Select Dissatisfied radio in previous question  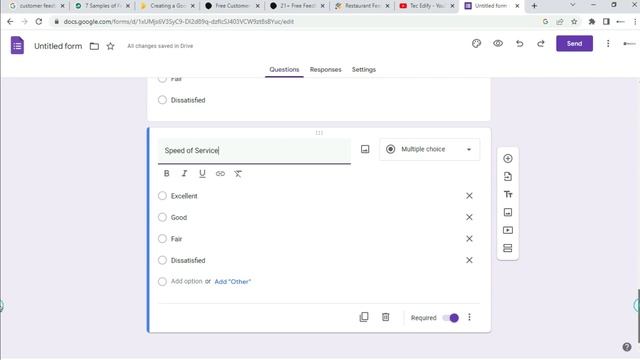pyautogui.click(x=162, y=100)
